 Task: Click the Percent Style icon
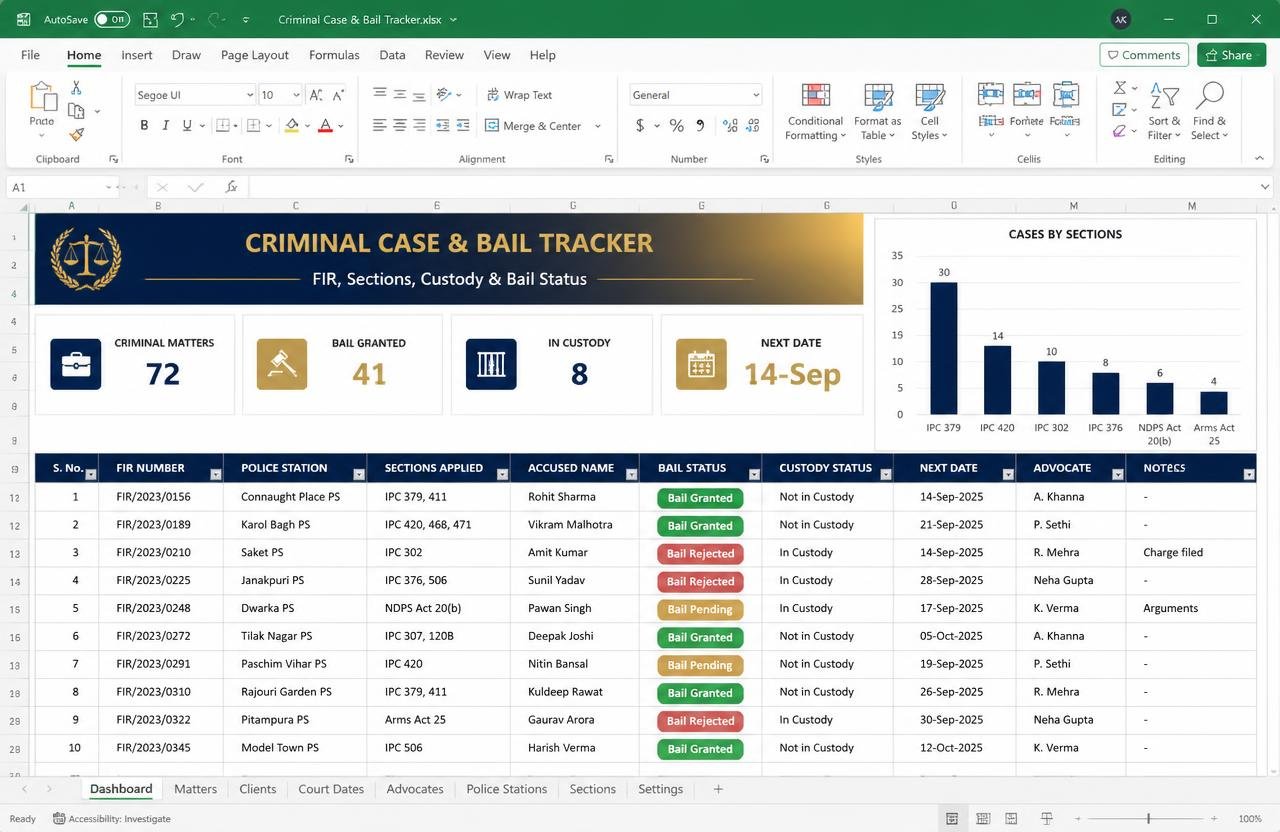pos(677,126)
